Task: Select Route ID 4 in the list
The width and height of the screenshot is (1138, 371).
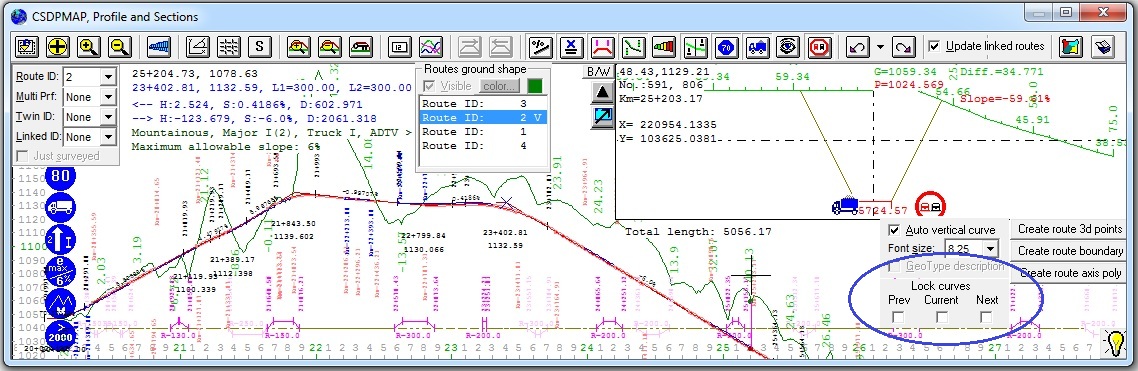Action: [x=483, y=145]
